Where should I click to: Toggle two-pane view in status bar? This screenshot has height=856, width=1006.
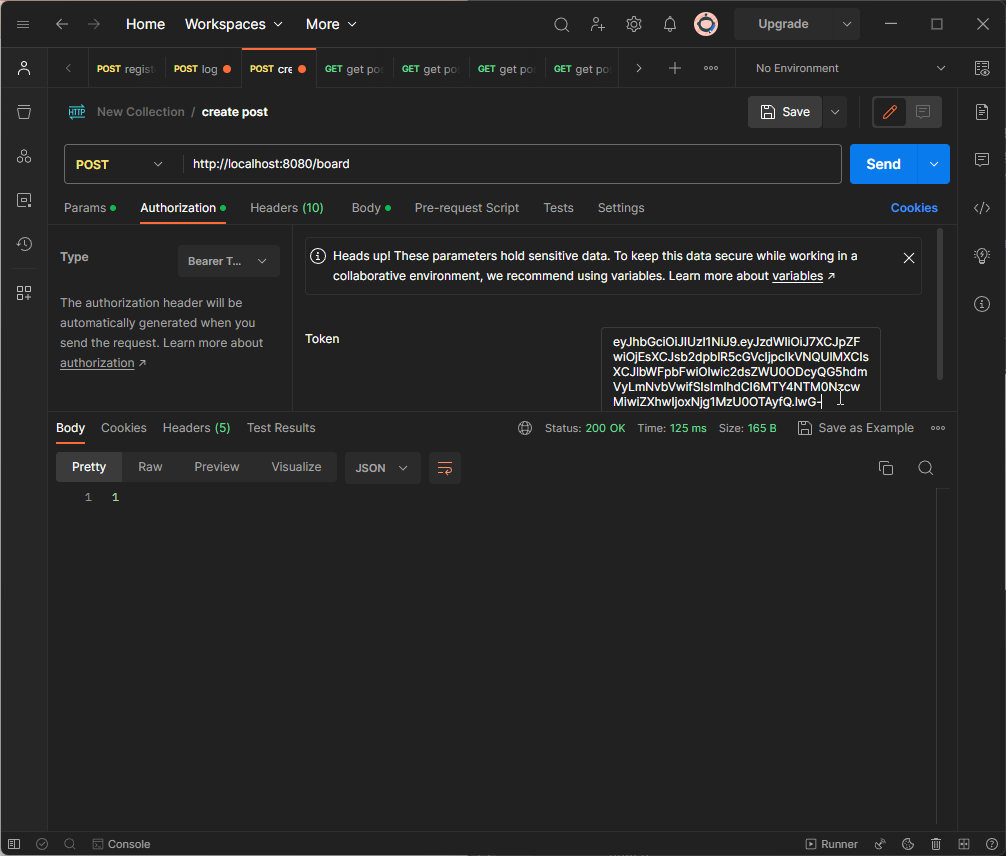point(964,844)
